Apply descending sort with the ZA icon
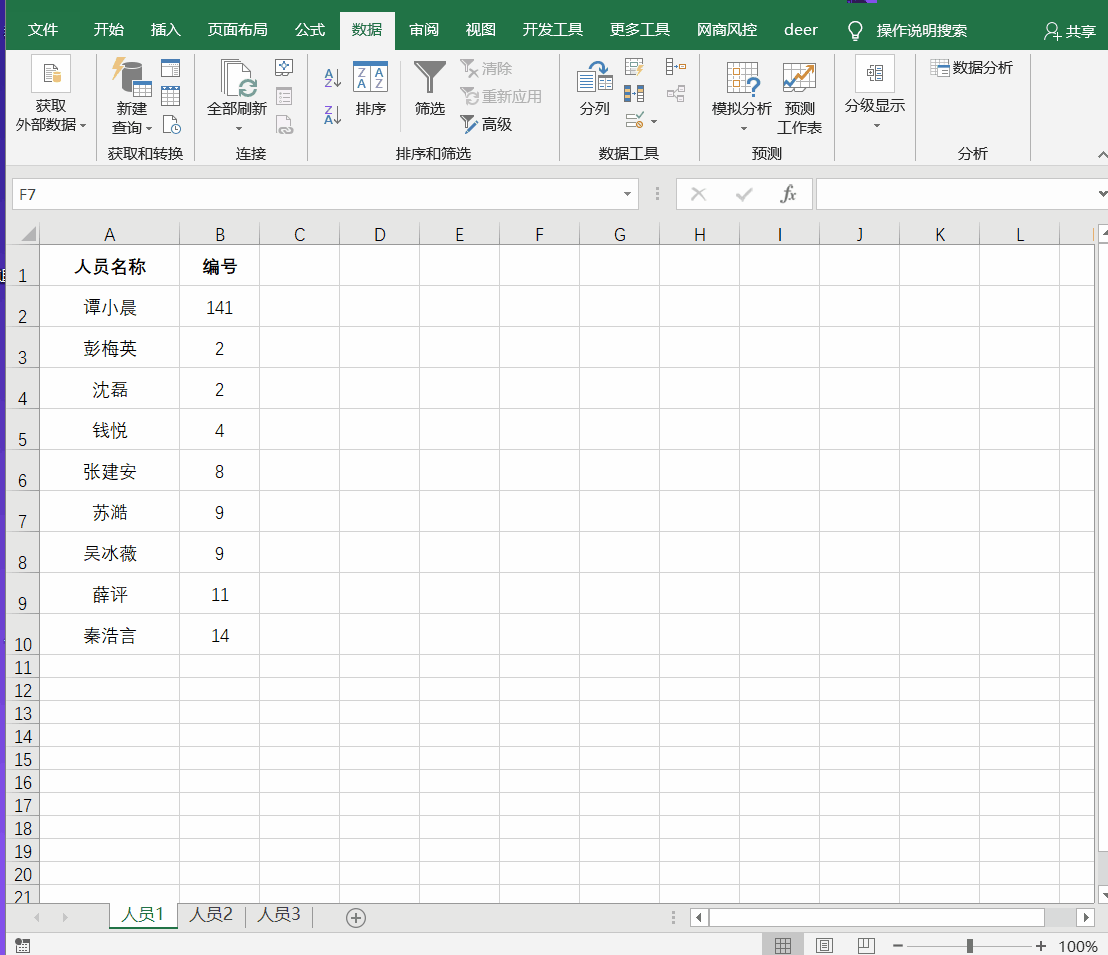 [x=331, y=113]
